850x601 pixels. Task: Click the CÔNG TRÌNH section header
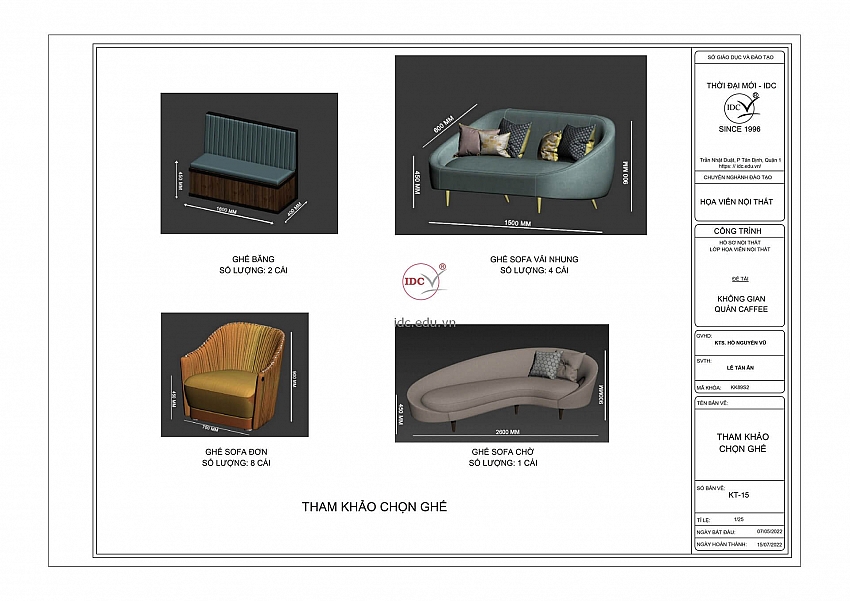pos(740,229)
